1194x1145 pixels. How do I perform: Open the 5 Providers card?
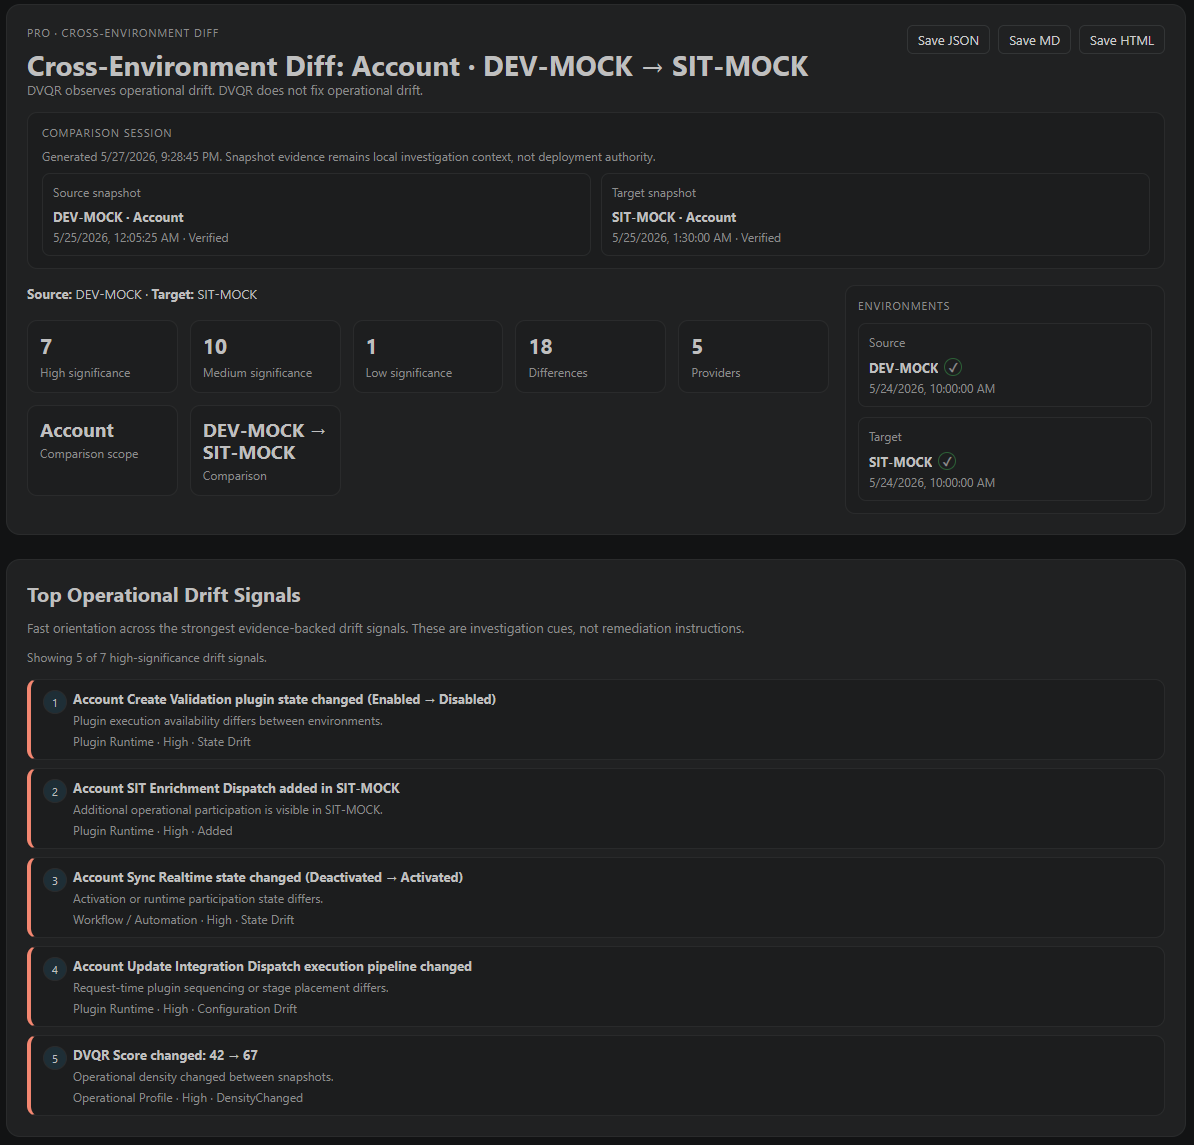[x=753, y=356]
